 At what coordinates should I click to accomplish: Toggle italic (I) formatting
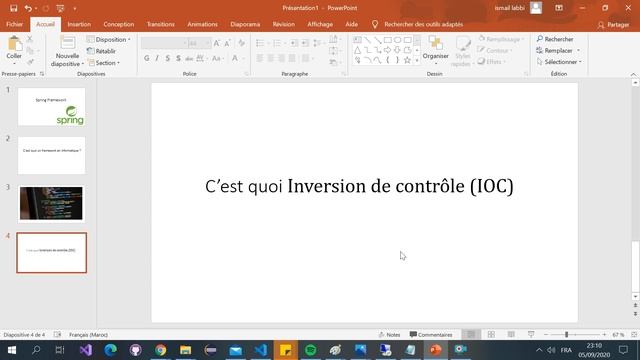157,59
